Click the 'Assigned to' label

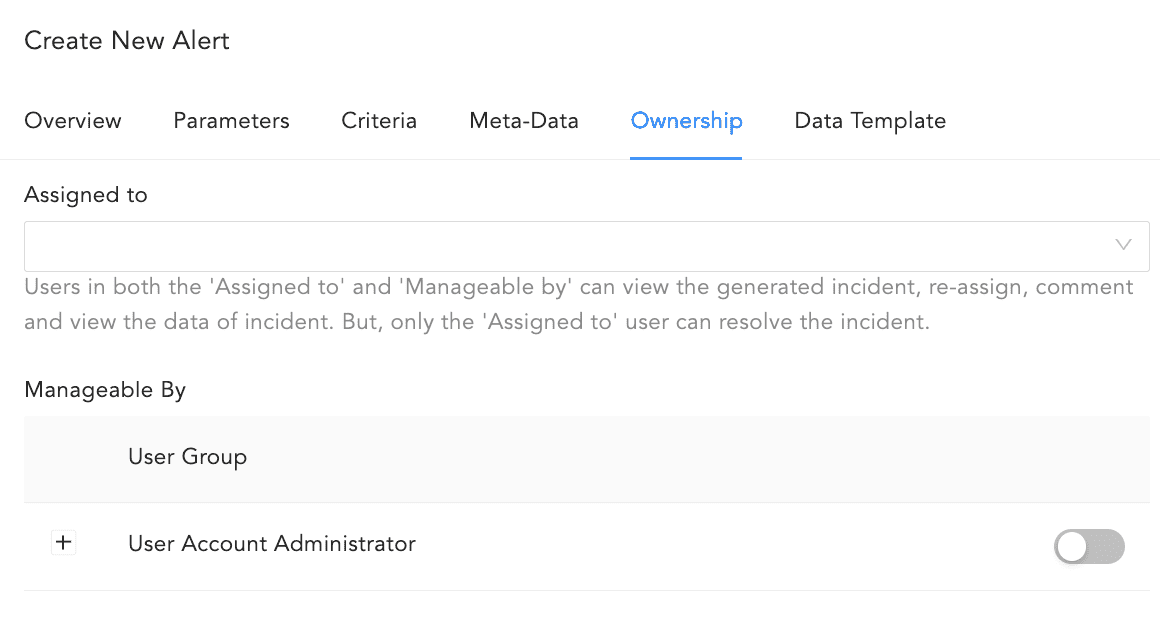coord(86,194)
